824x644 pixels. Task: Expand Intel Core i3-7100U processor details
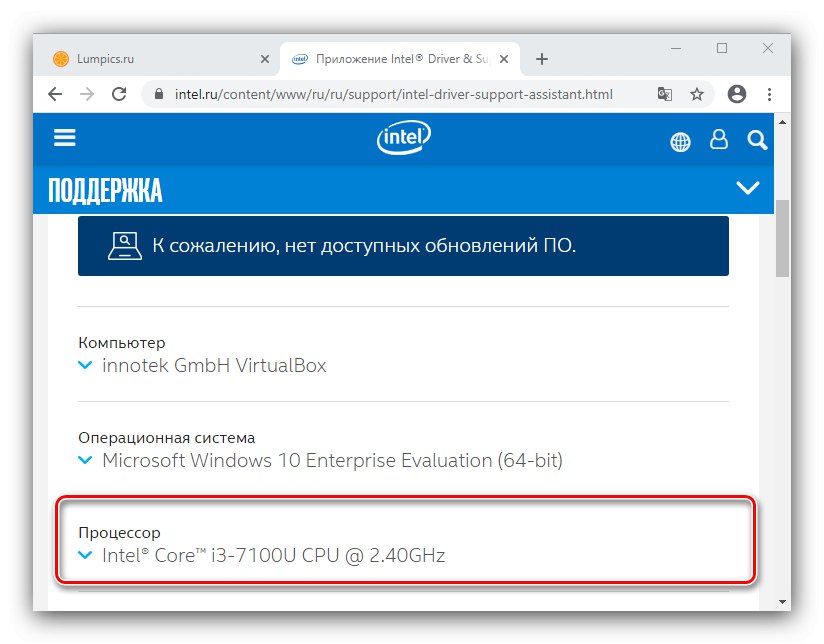click(86, 556)
